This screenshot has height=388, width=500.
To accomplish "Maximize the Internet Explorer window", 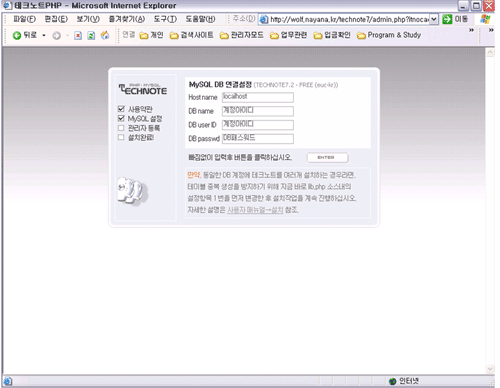I will pos(476,6).
